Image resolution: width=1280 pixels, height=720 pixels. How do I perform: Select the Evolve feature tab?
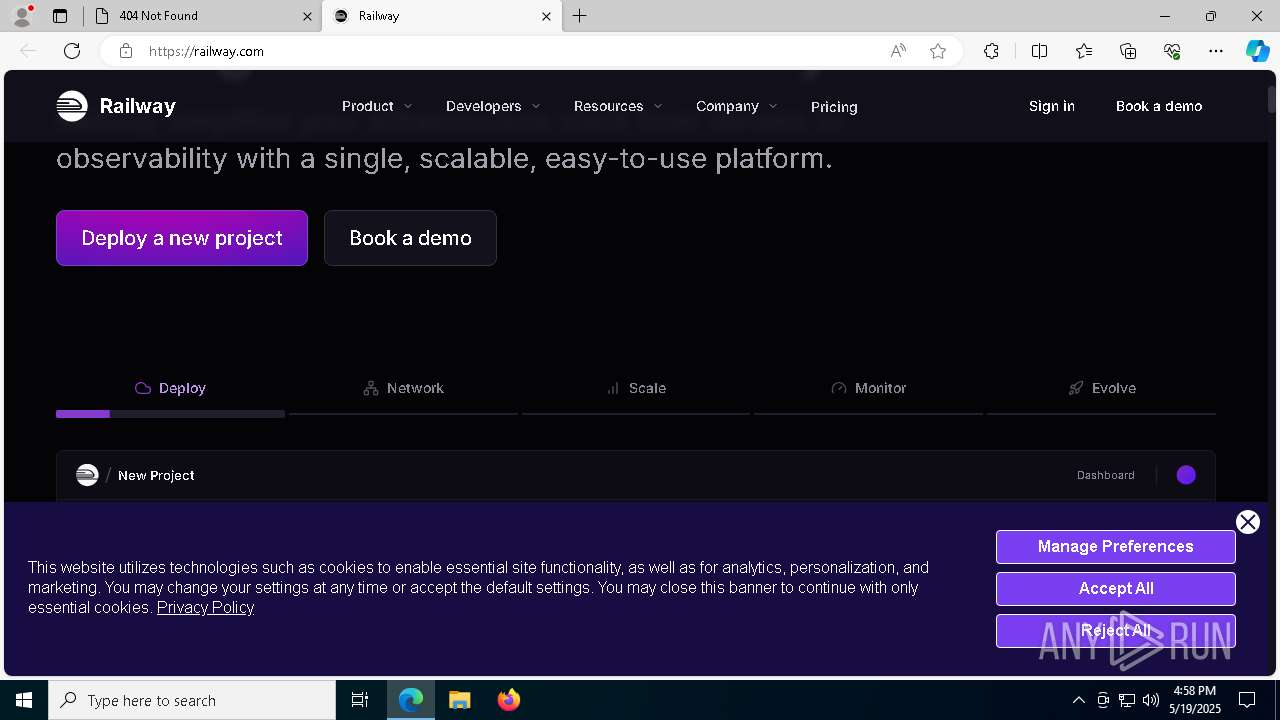pos(1101,388)
